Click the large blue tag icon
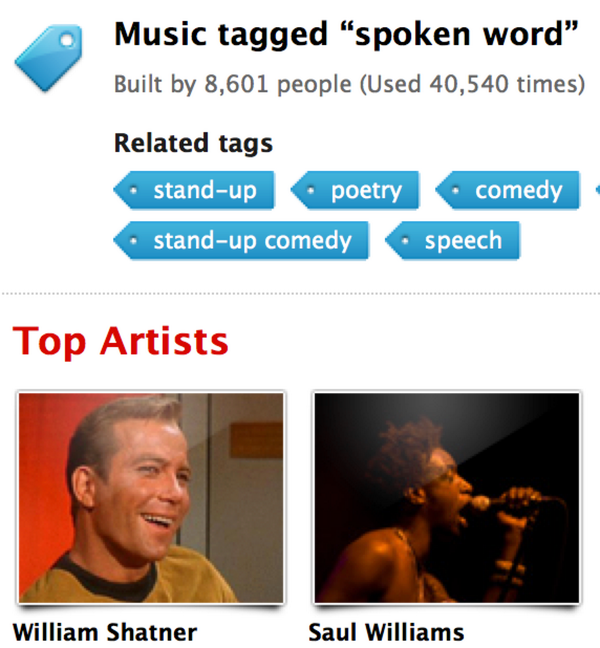The width and height of the screenshot is (600, 648). pos(49,58)
